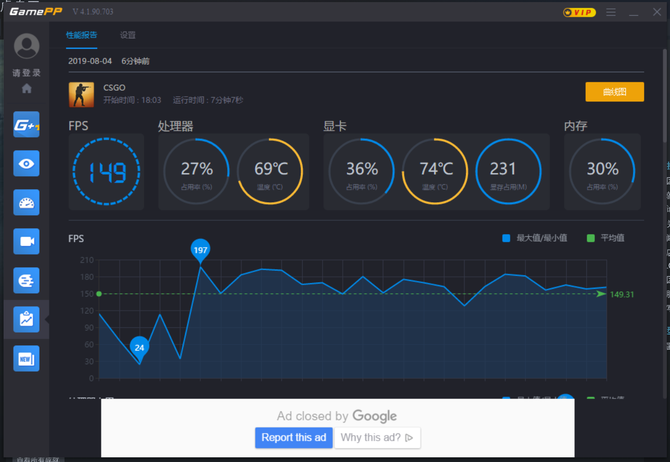Click the Why this ad? link
Screen dimensions: 670x462
[378, 438]
